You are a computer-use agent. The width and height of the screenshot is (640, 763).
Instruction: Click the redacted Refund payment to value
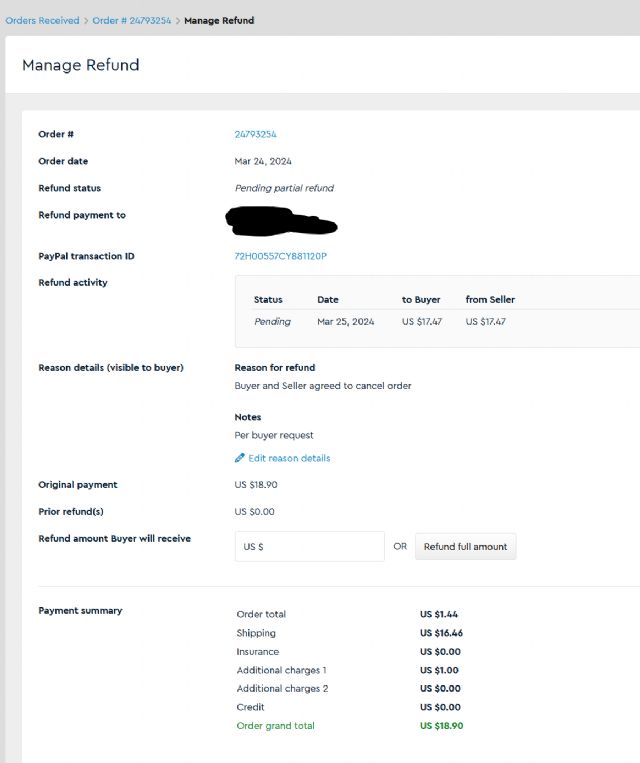click(x=282, y=220)
